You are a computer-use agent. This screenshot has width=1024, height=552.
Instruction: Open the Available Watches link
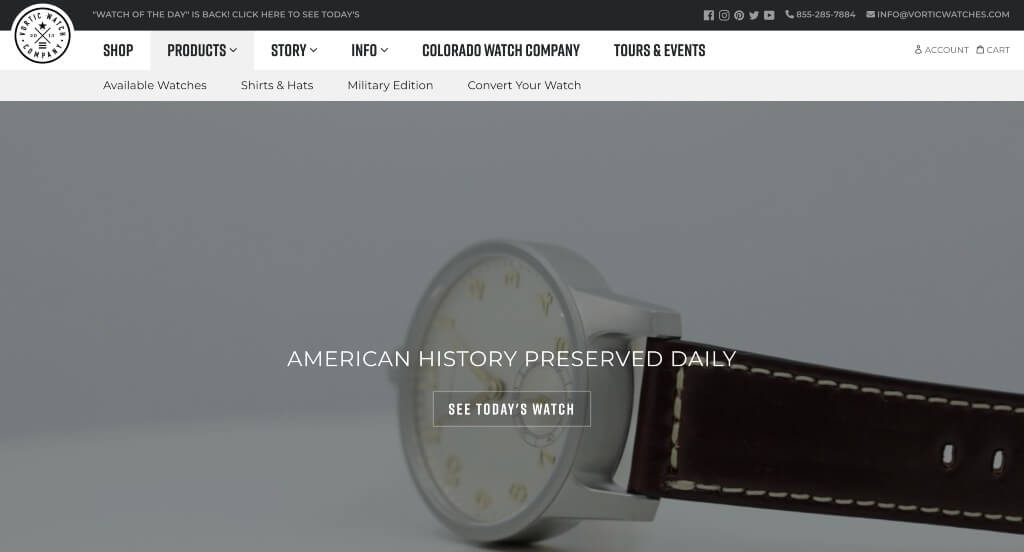[x=155, y=86]
